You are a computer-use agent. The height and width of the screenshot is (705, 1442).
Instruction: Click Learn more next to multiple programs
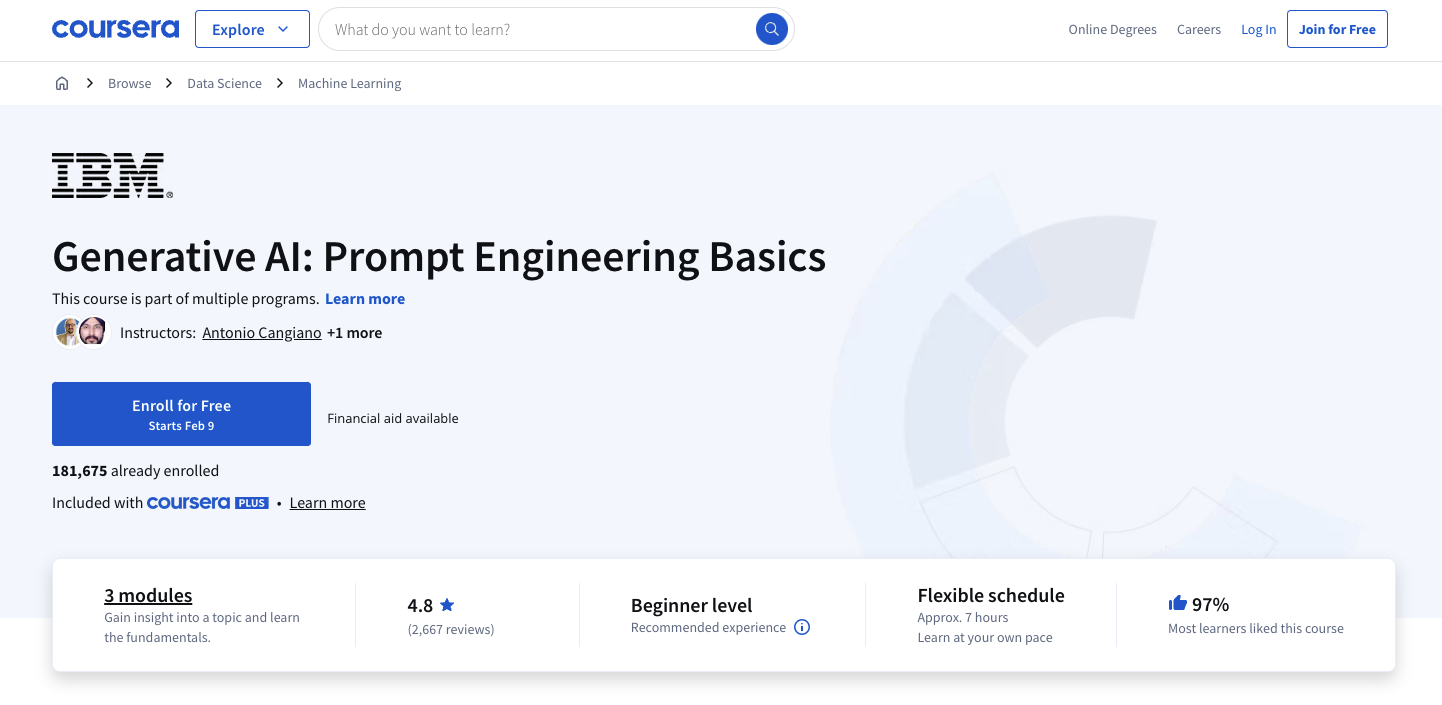coord(365,299)
